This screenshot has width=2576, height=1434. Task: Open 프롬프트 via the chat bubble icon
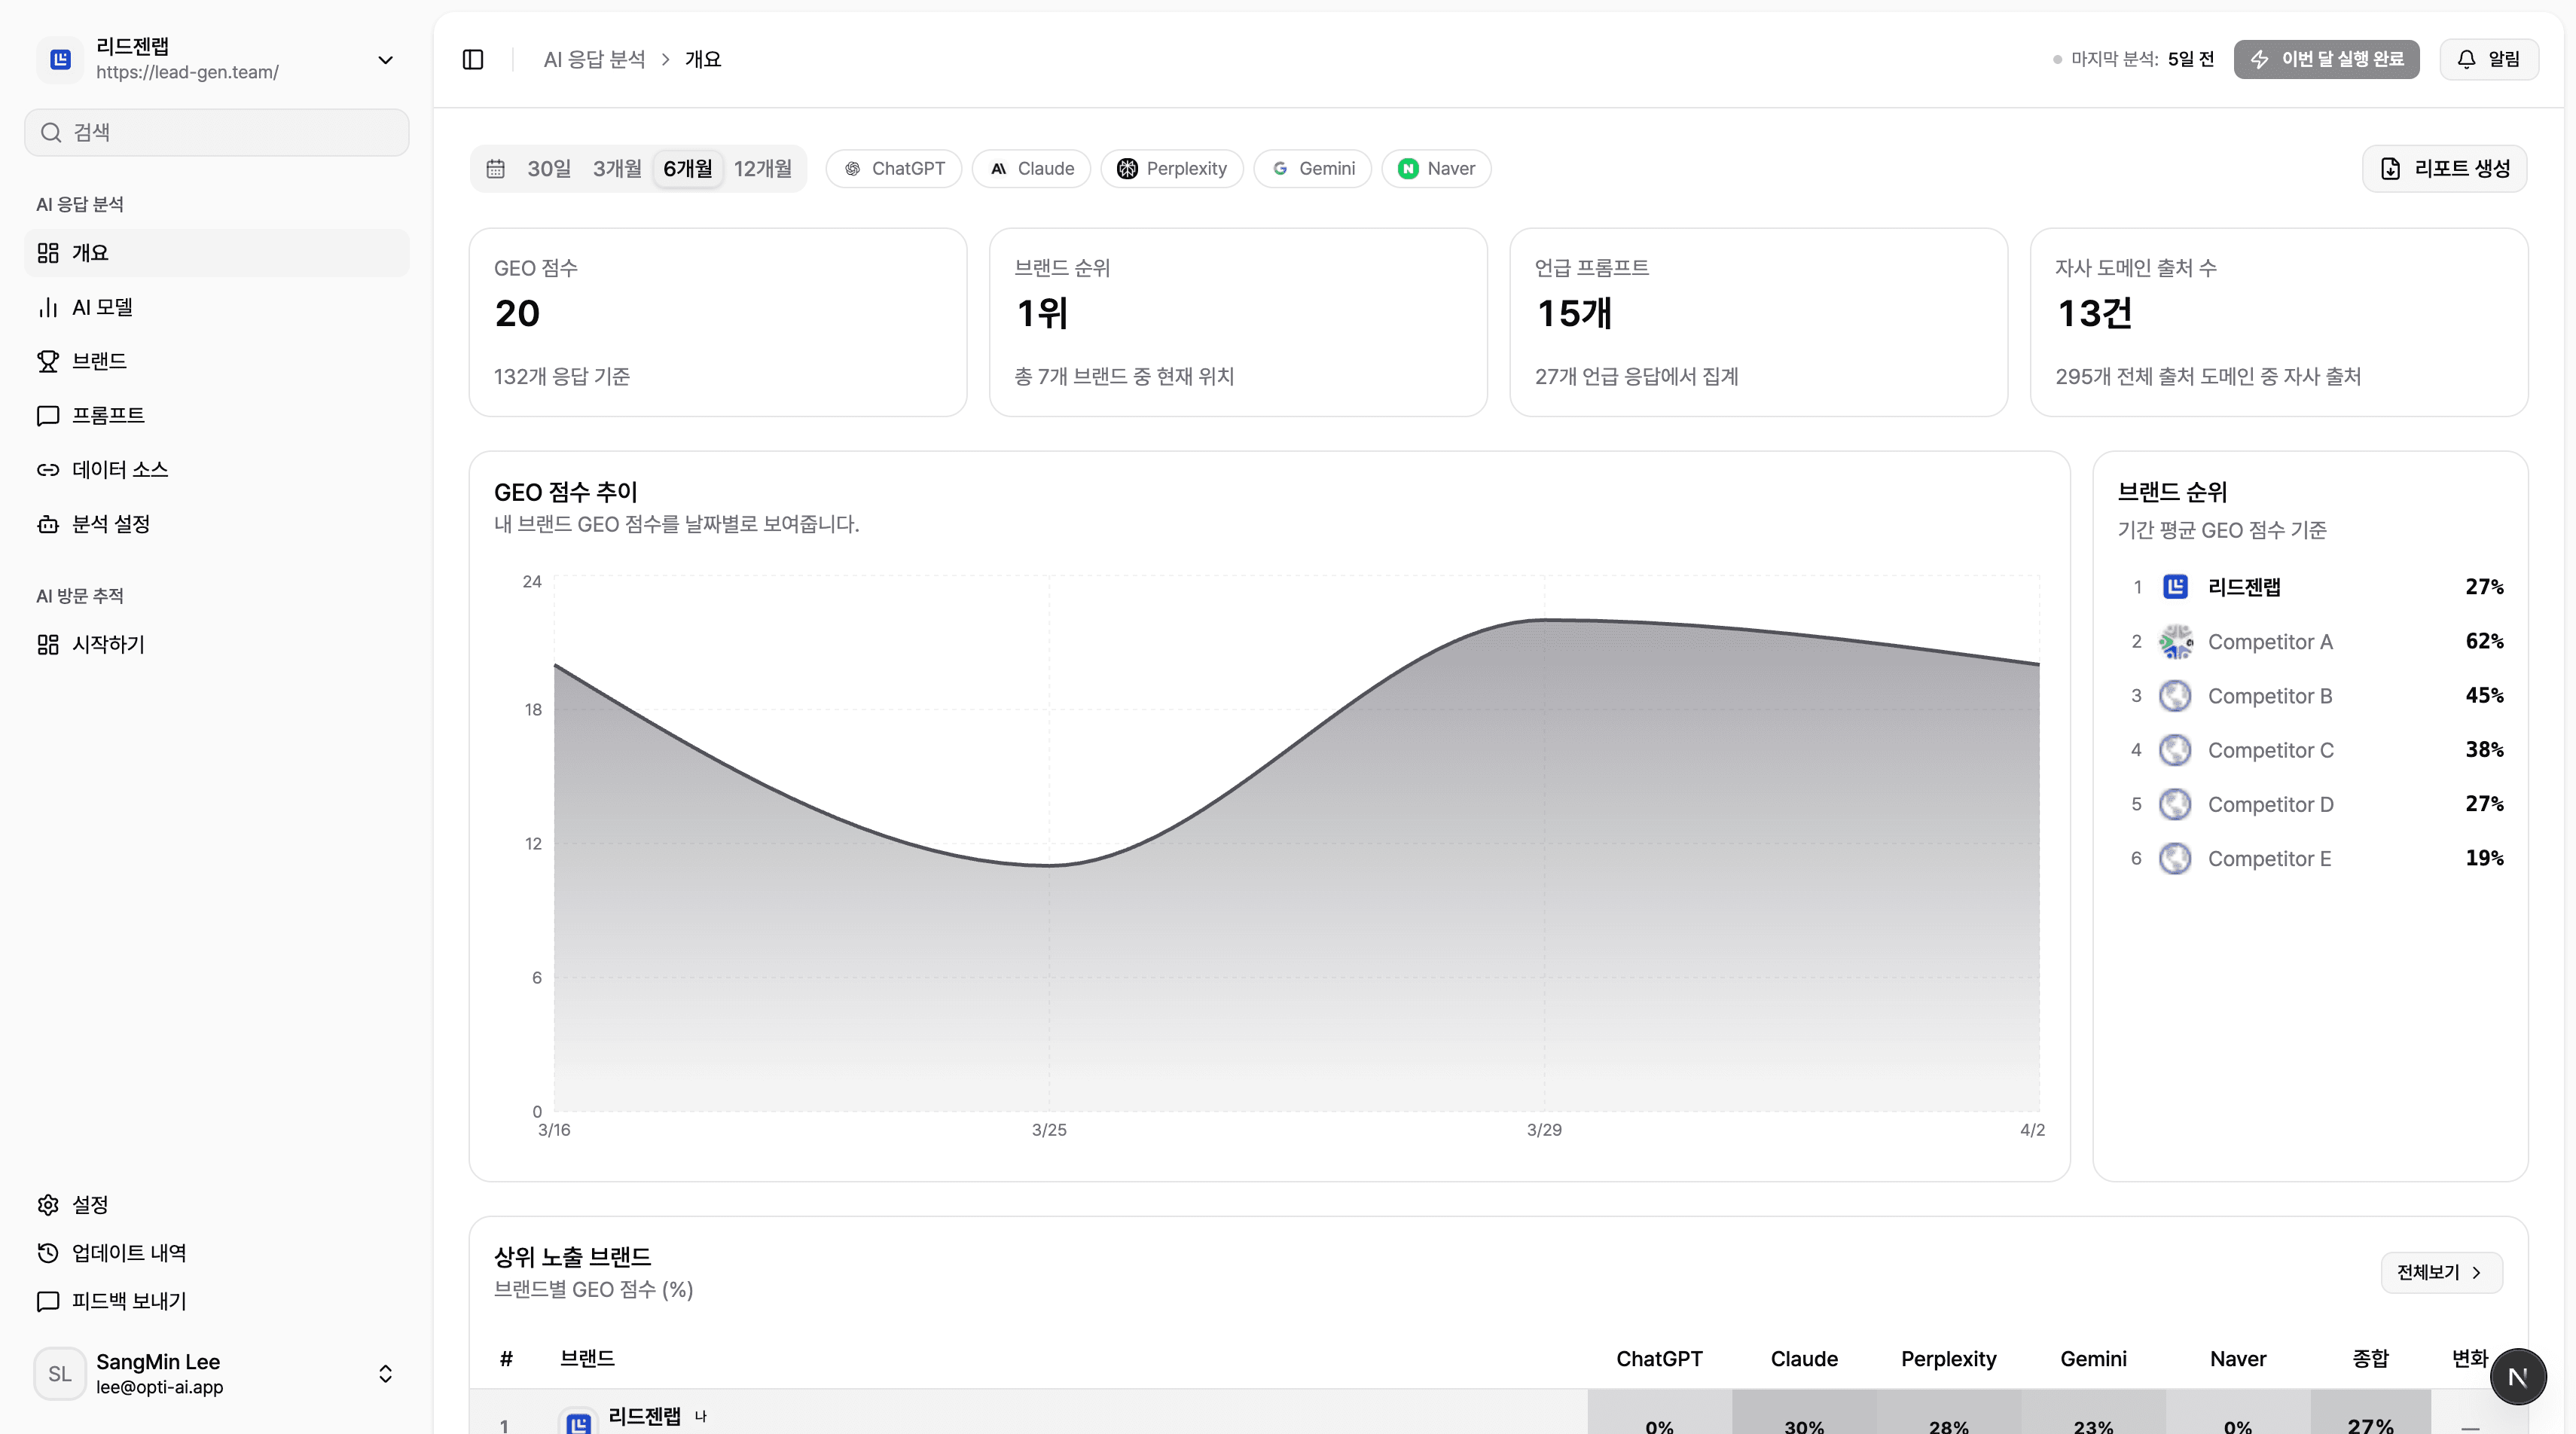tap(48, 415)
